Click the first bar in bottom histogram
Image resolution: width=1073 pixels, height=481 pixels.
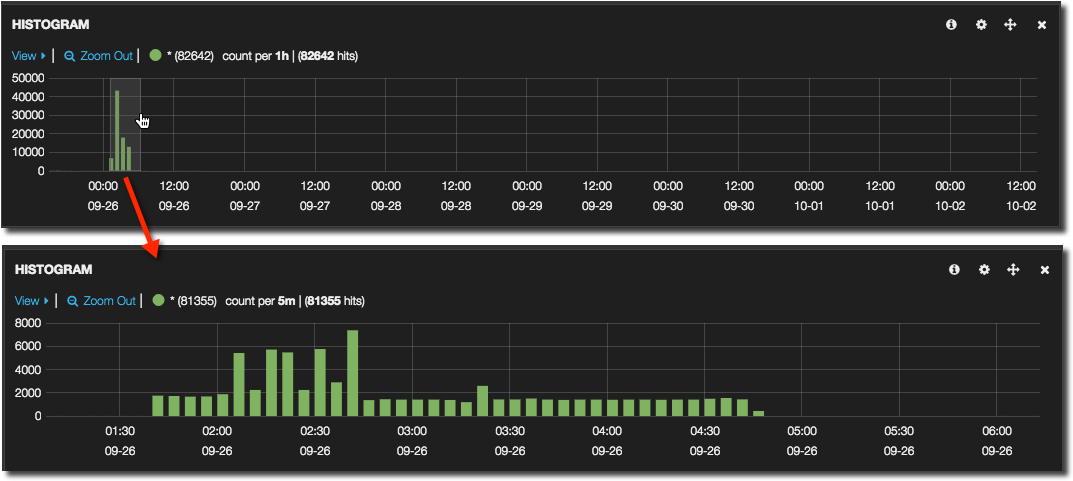(158, 406)
